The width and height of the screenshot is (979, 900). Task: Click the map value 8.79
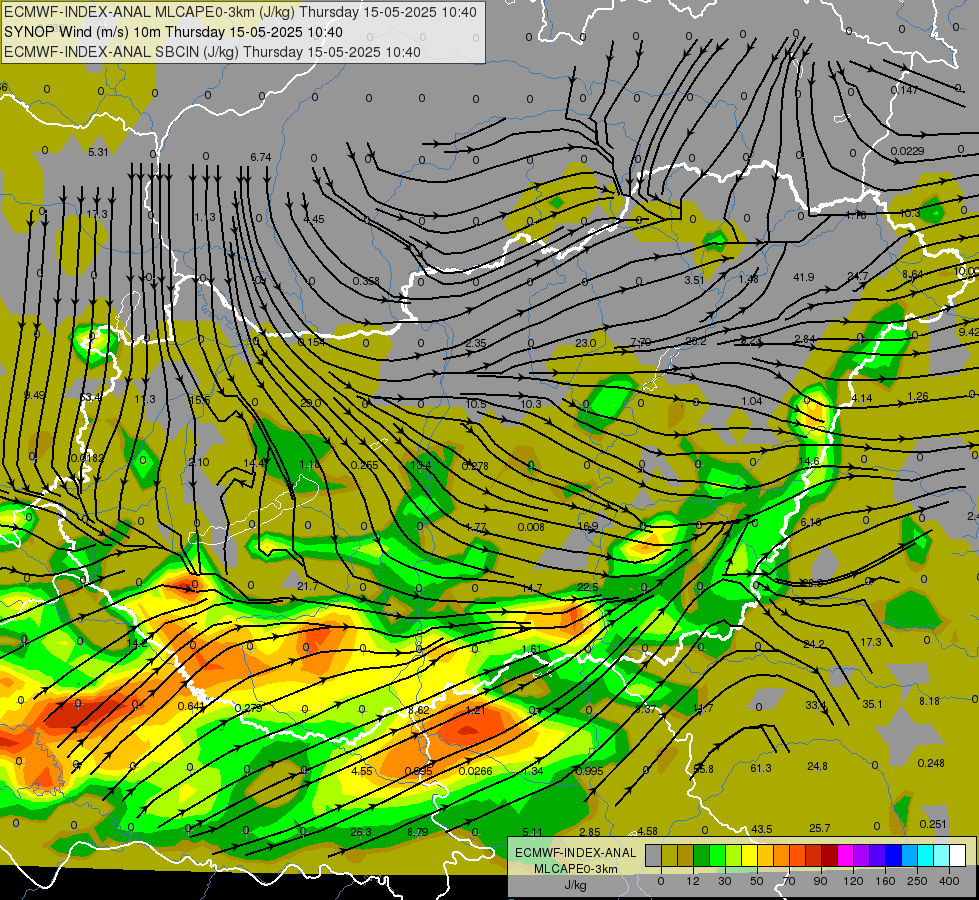[418, 832]
